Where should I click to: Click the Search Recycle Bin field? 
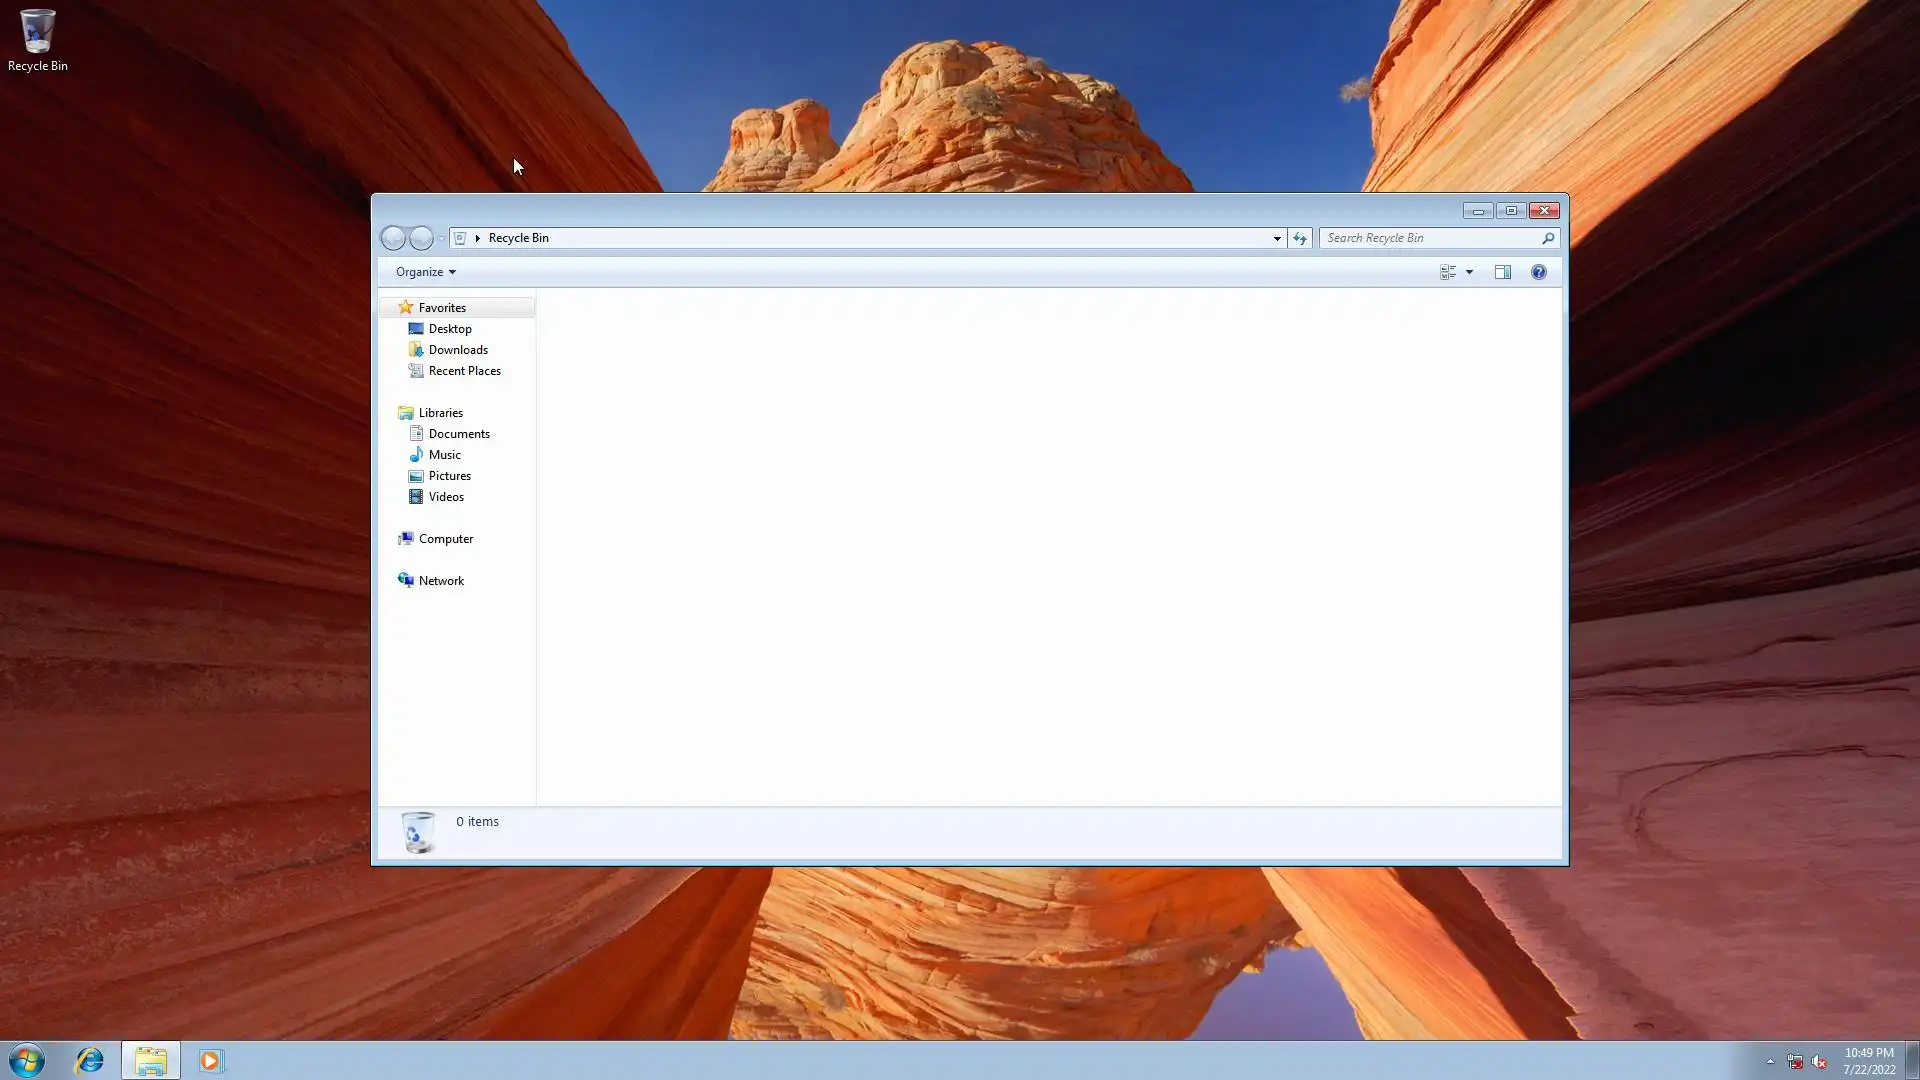[x=1428, y=238]
